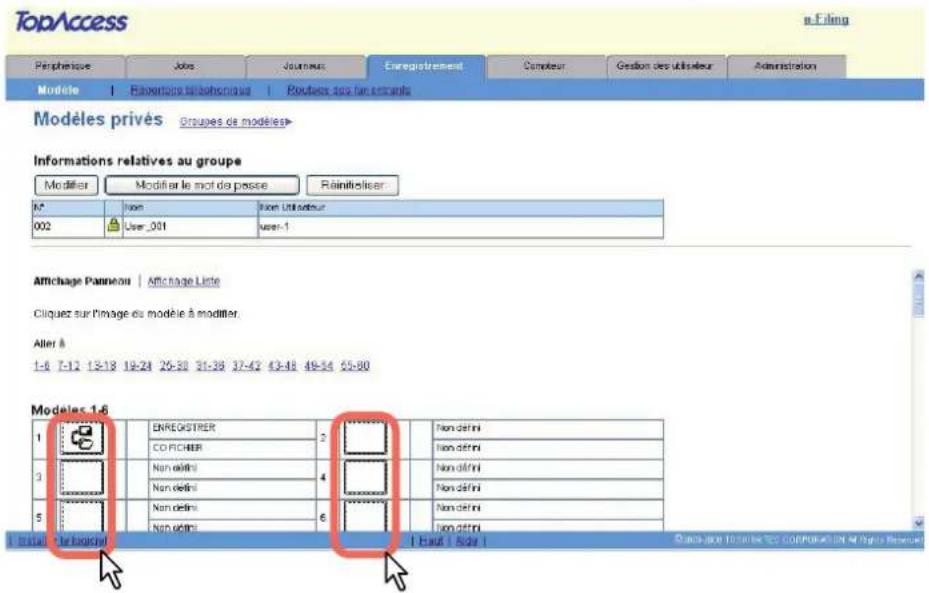Click the Réinitialiser button
The height and width of the screenshot is (593, 929).
(353, 185)
